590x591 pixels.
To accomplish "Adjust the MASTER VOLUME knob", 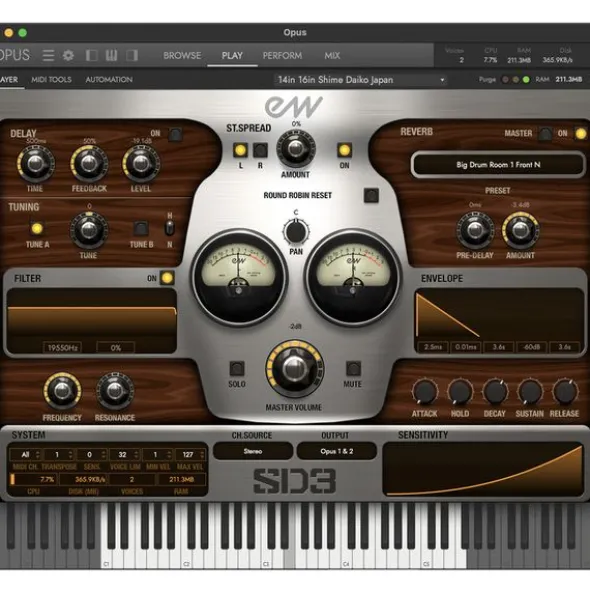I will click(x=294, y=369).
